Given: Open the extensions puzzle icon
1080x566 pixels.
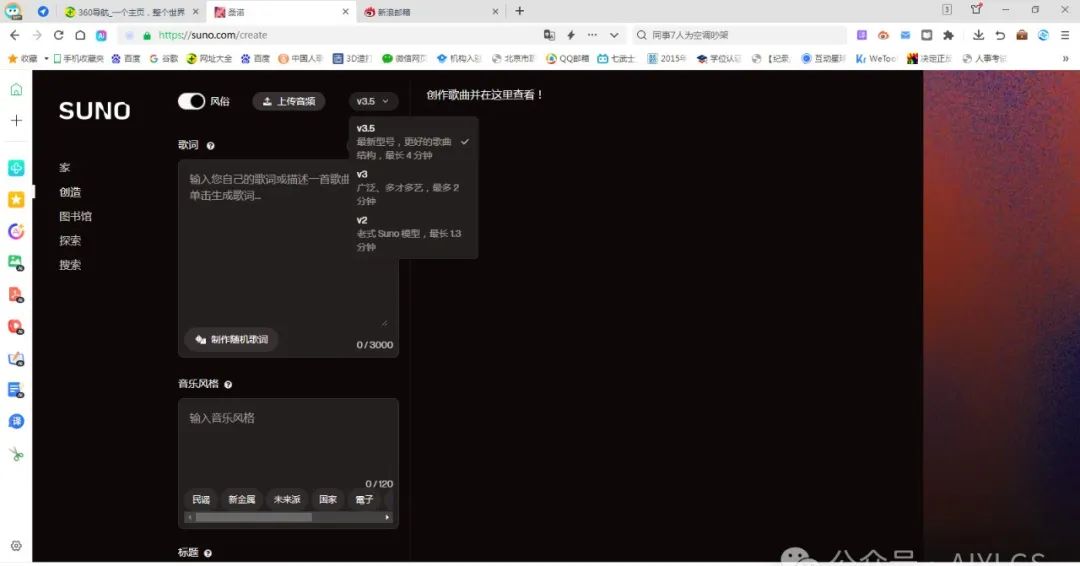Looking at the screenshot, I should 948,35.
